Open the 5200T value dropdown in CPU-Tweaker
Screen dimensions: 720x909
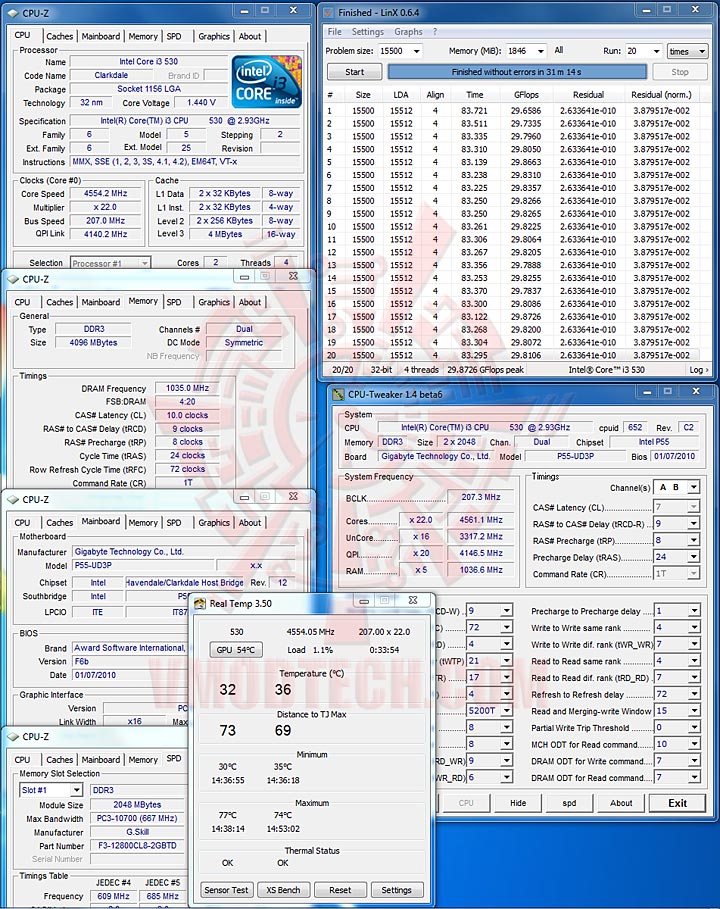coord(507,711)
